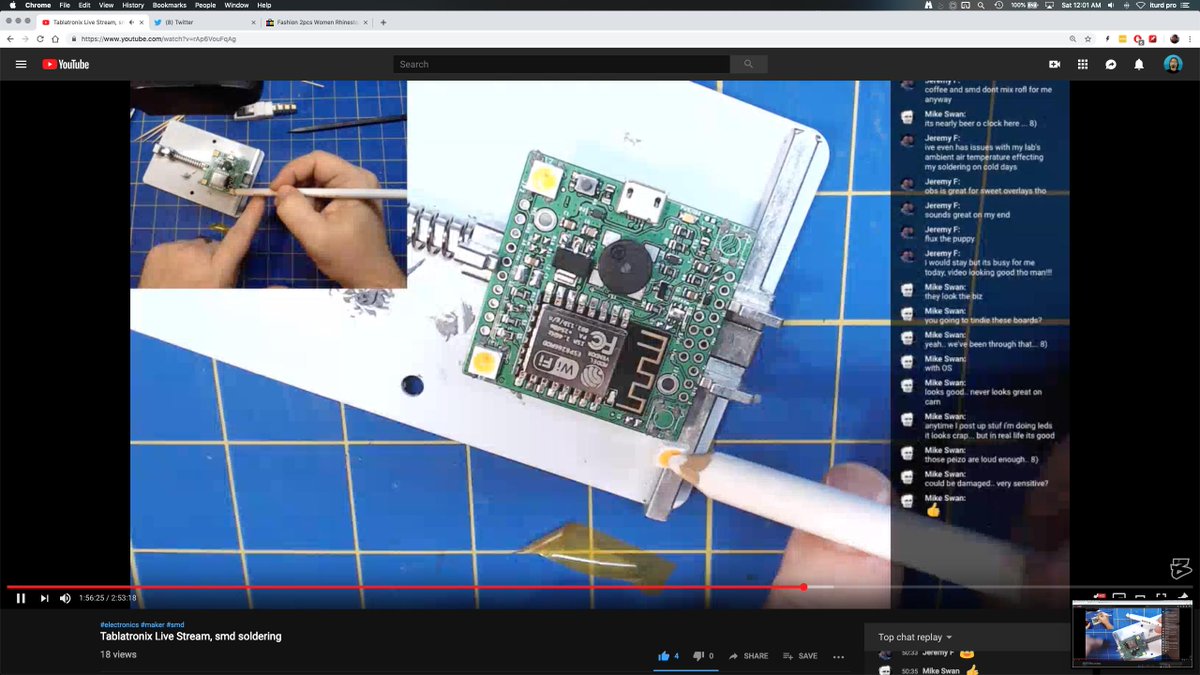Open the more actions ellipsis under video
1200x675 pixels.
click(838, 657)
